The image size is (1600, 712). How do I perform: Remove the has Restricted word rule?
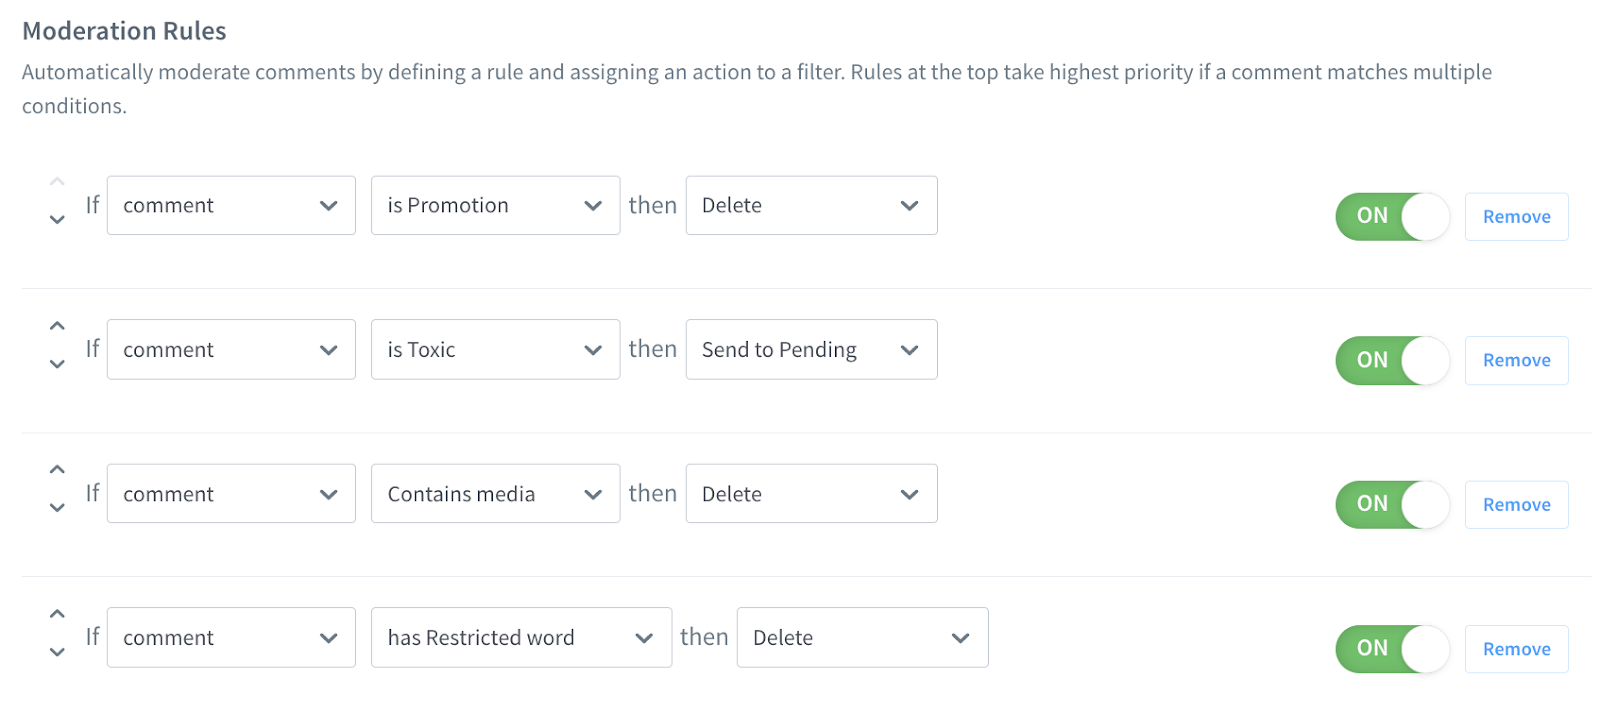click(x=1516, y=649)
